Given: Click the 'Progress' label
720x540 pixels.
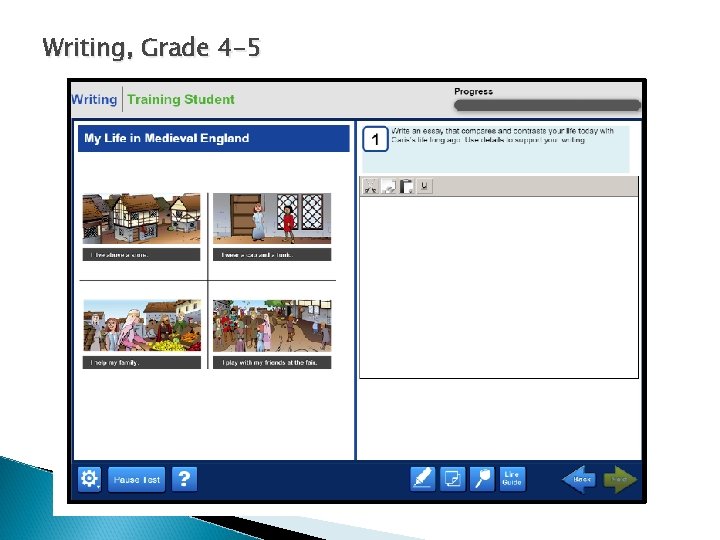Looking at the screenshot, I should click(x=473, y=91).
